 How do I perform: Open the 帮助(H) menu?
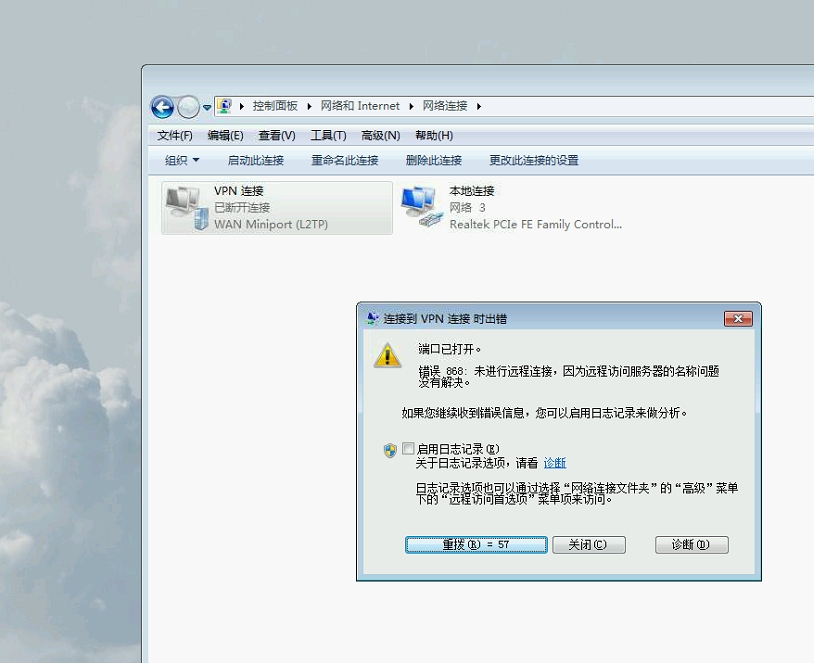click(434, 136)
